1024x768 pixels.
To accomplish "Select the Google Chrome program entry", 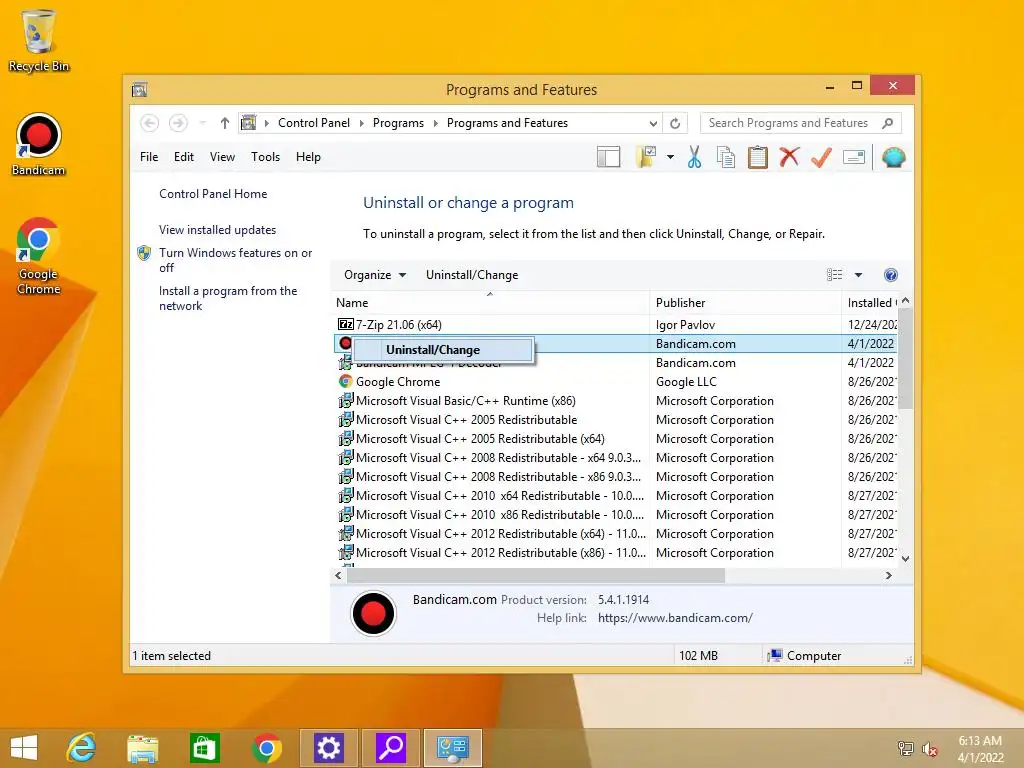I will (x=616, y=381).
